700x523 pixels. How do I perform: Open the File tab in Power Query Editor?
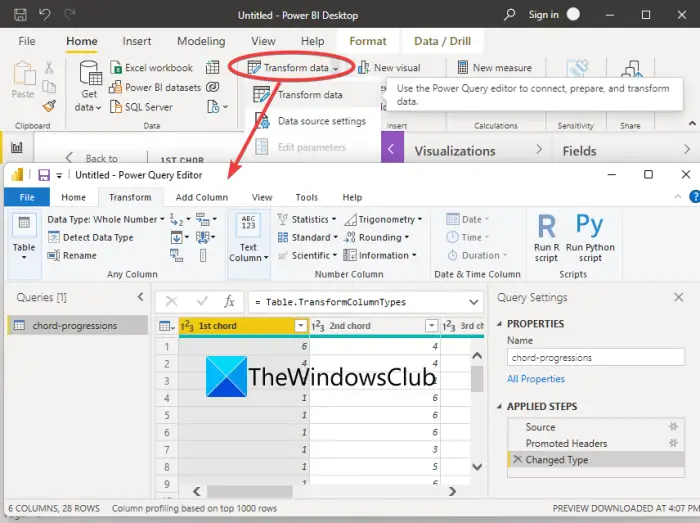point(27,197)
